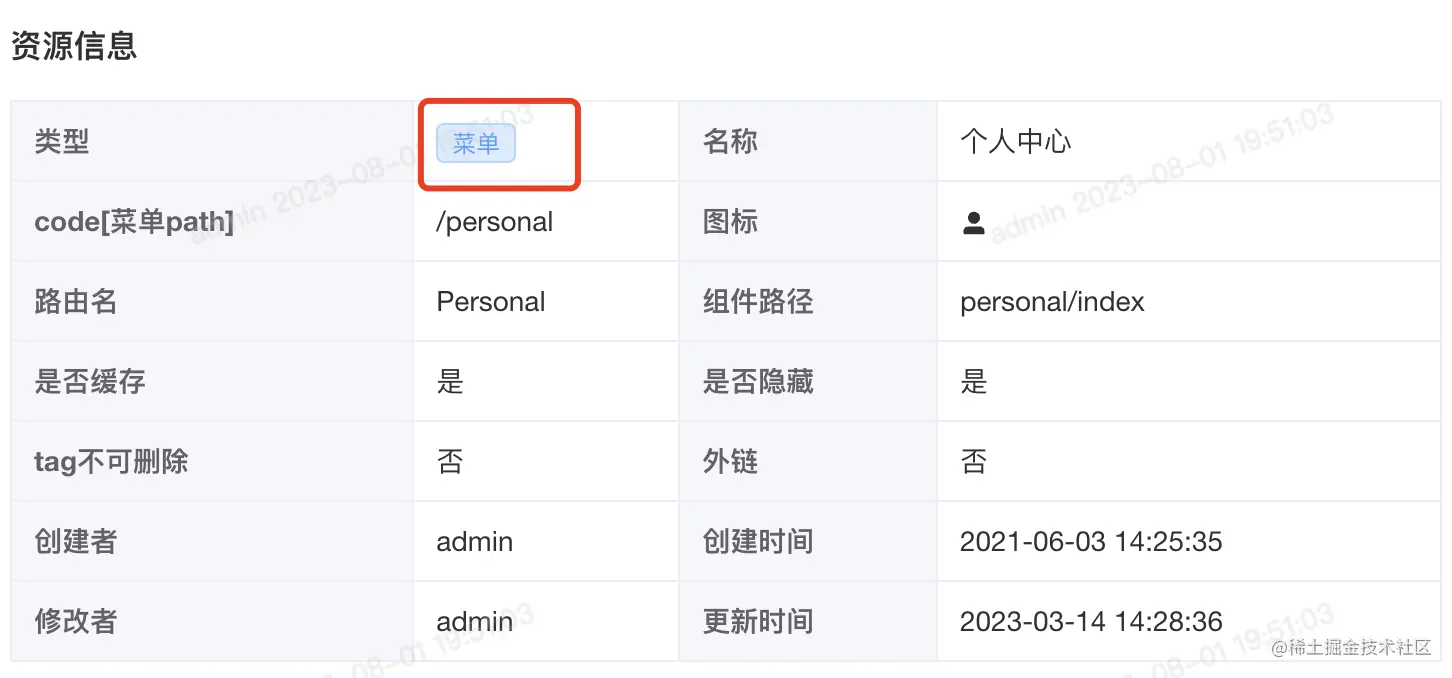Click the 修改者 admin value
Screen dimensions: 1452x678
coord(475,622)
